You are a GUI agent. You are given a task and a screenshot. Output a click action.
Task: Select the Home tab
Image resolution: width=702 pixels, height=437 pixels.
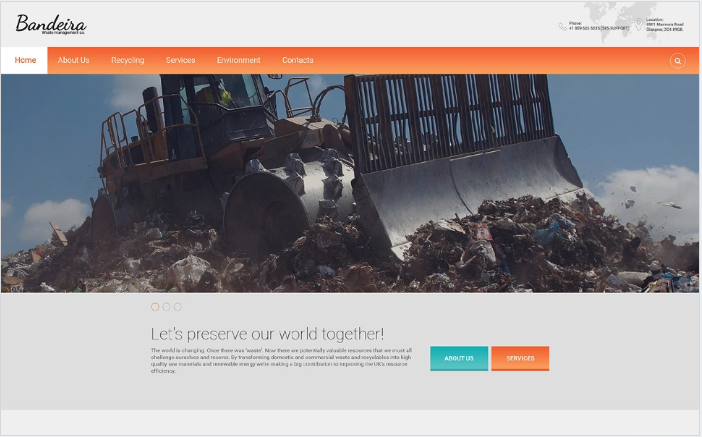pyautogui.click(x=25, y=60)
